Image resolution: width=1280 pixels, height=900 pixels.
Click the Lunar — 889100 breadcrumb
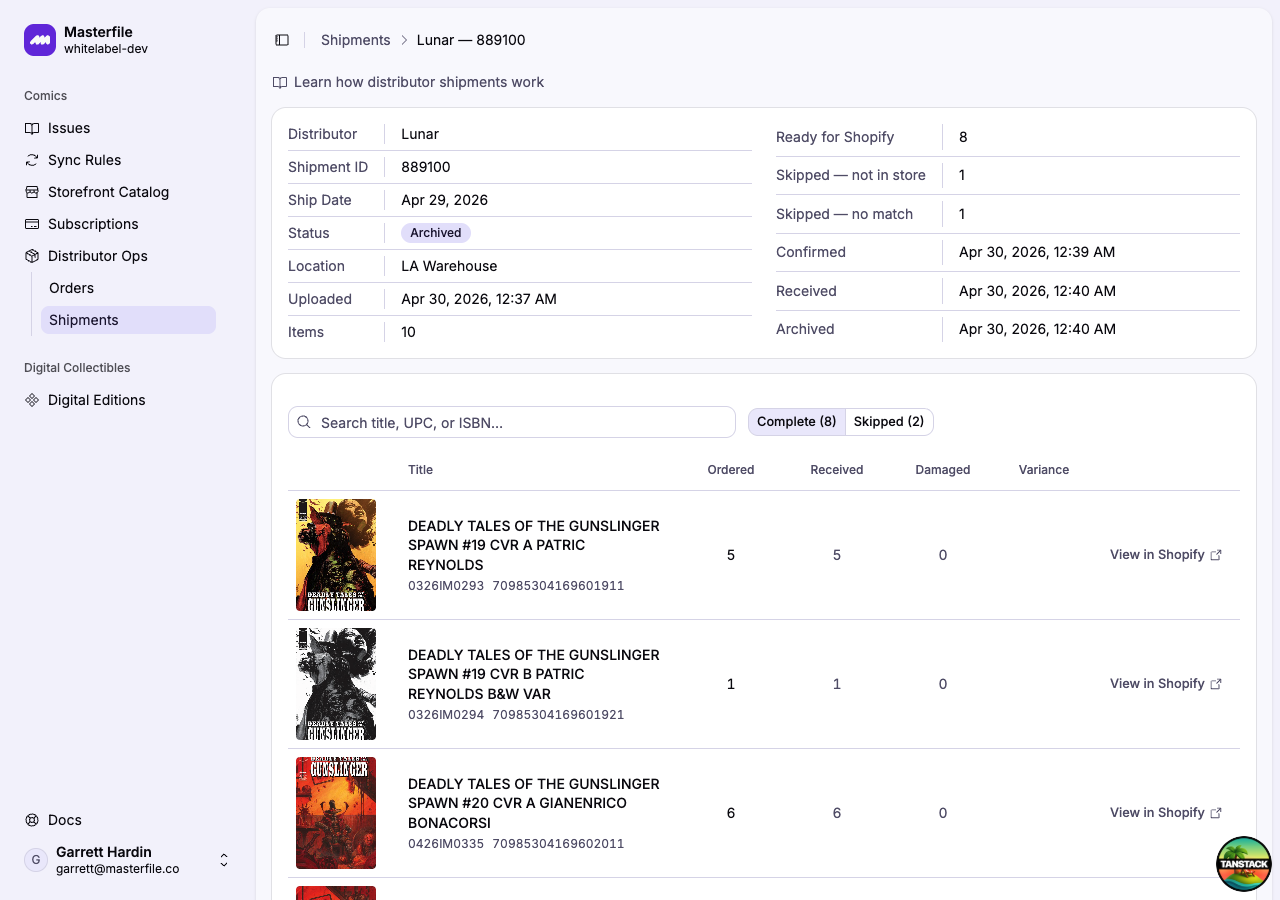click(471, 40)
